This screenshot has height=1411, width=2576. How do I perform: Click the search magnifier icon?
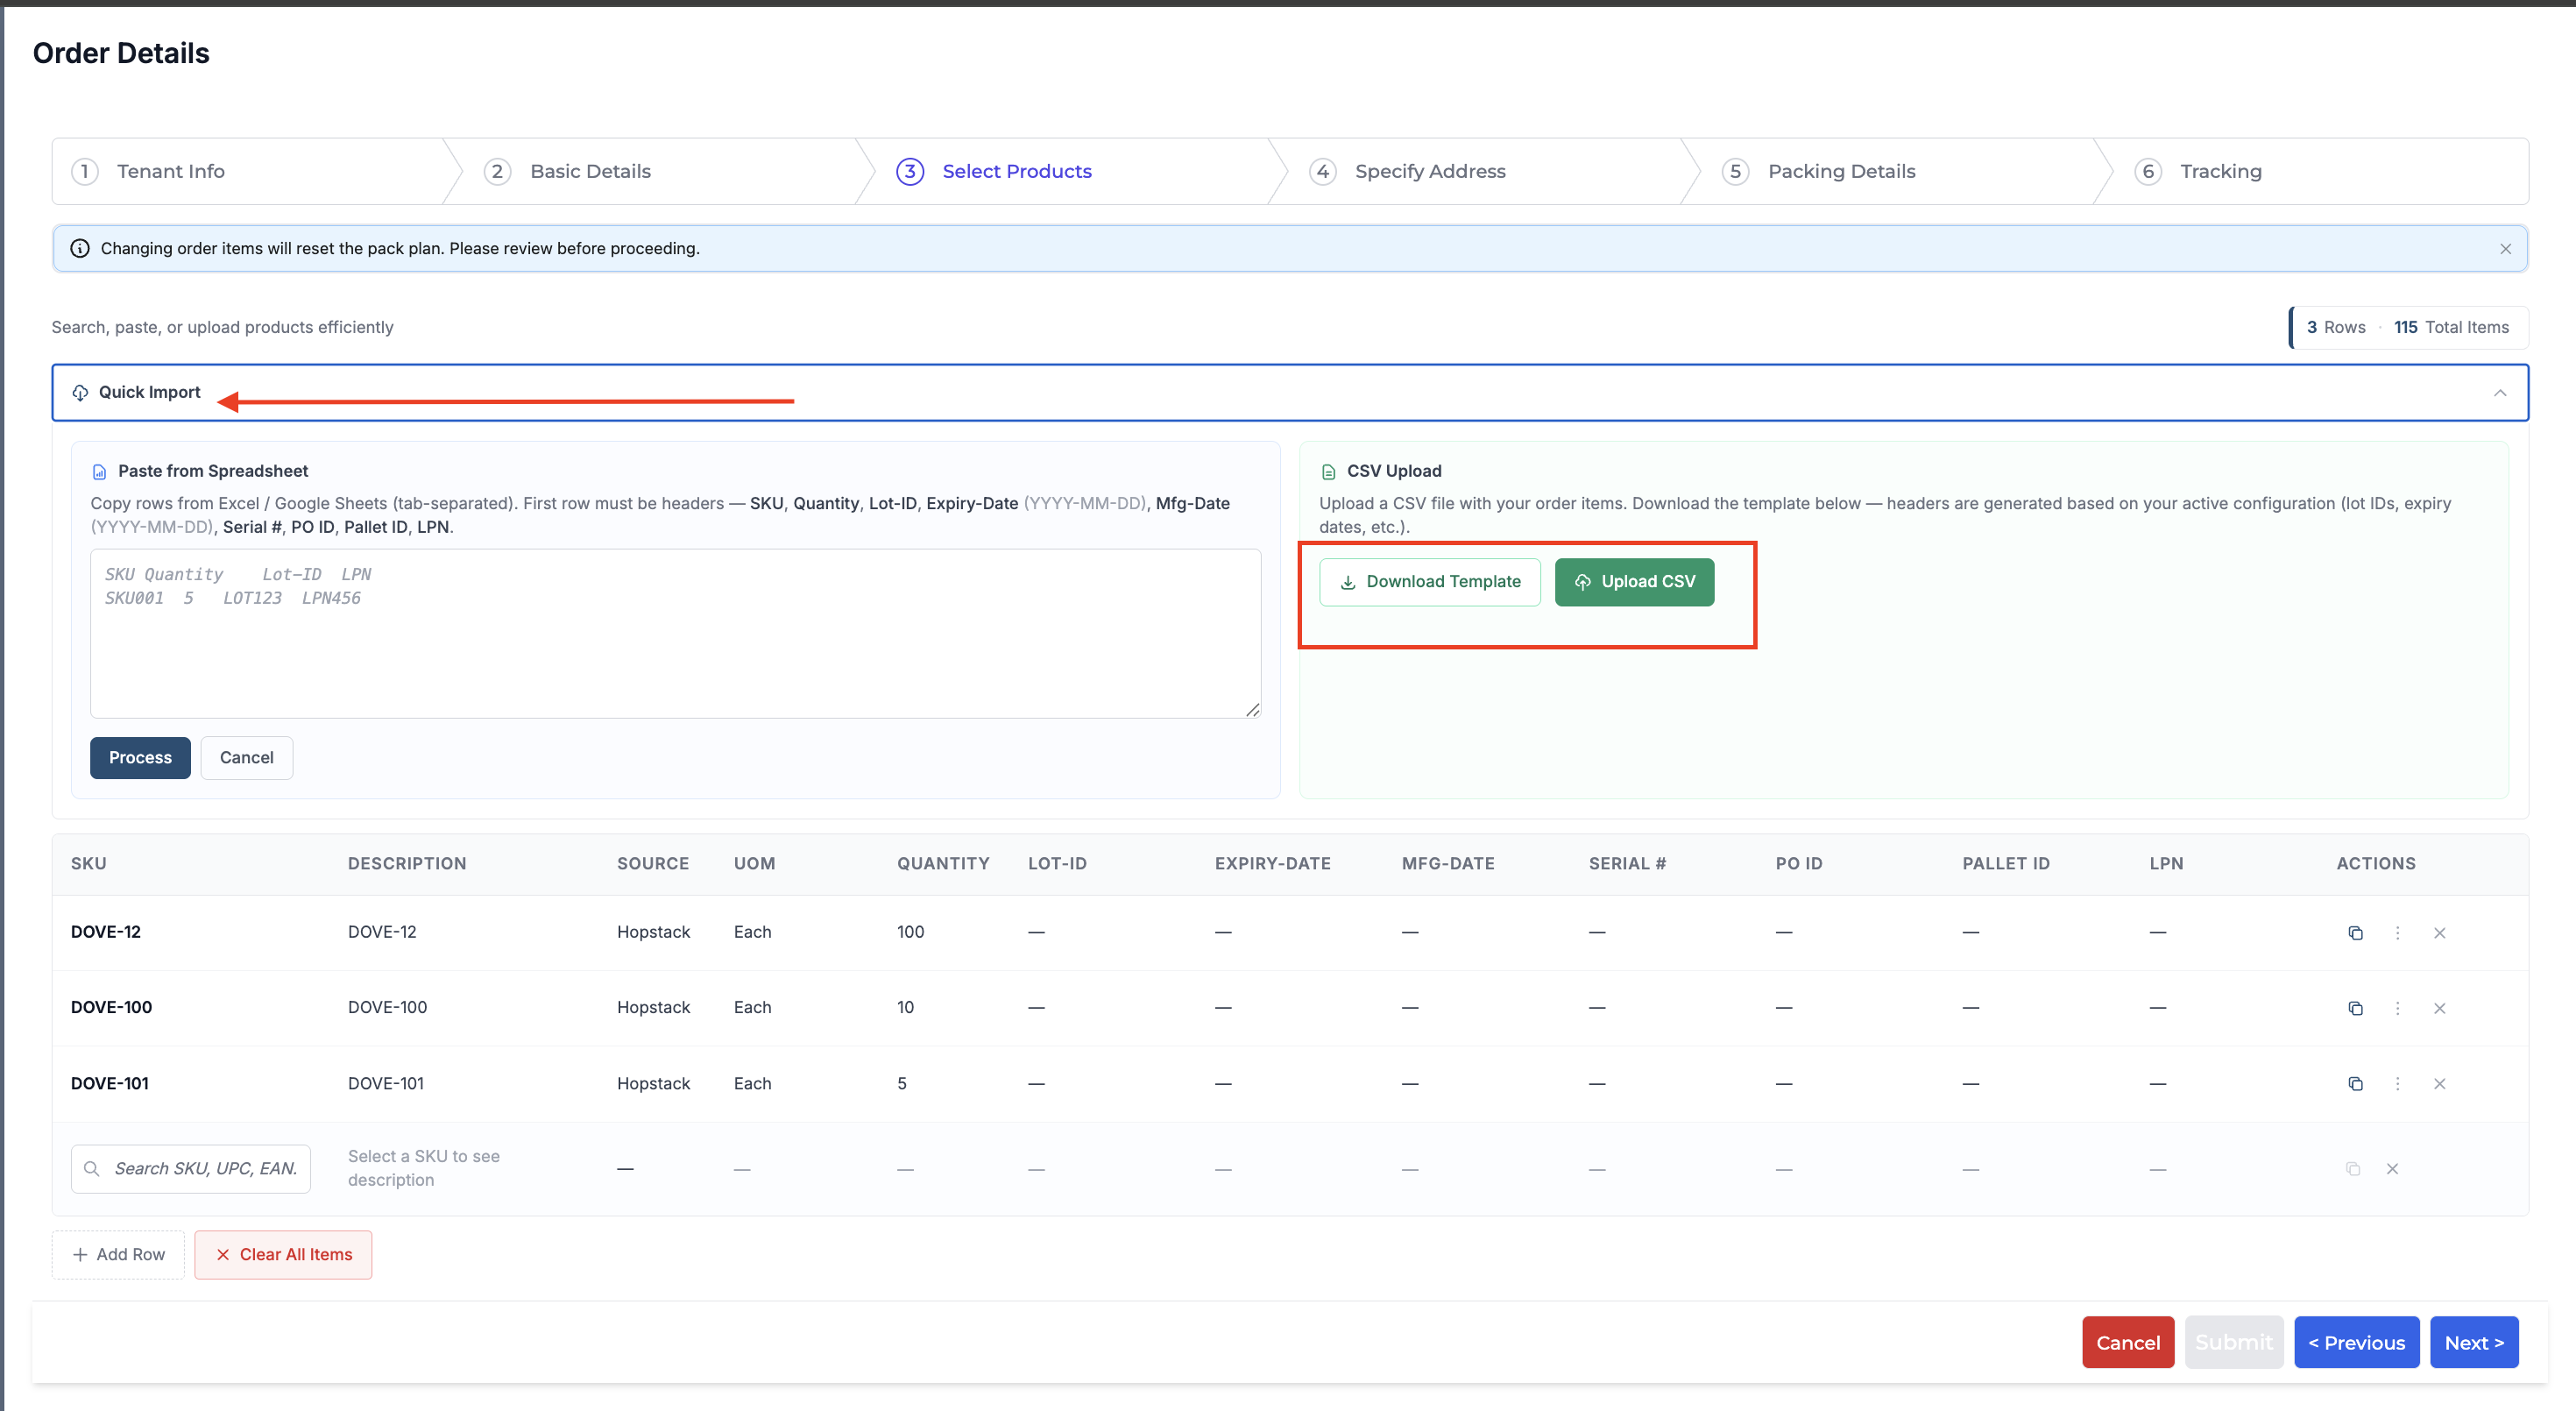point(92,1169)
